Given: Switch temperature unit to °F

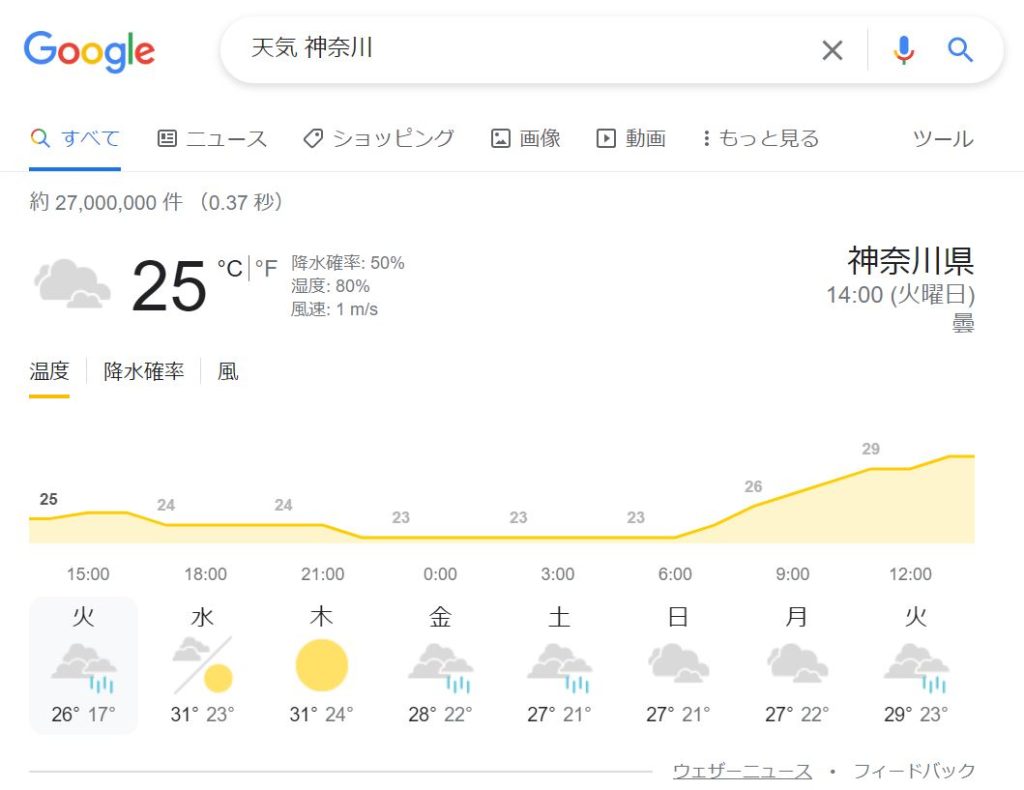Looking at the screenshot, I should [266, 268].
